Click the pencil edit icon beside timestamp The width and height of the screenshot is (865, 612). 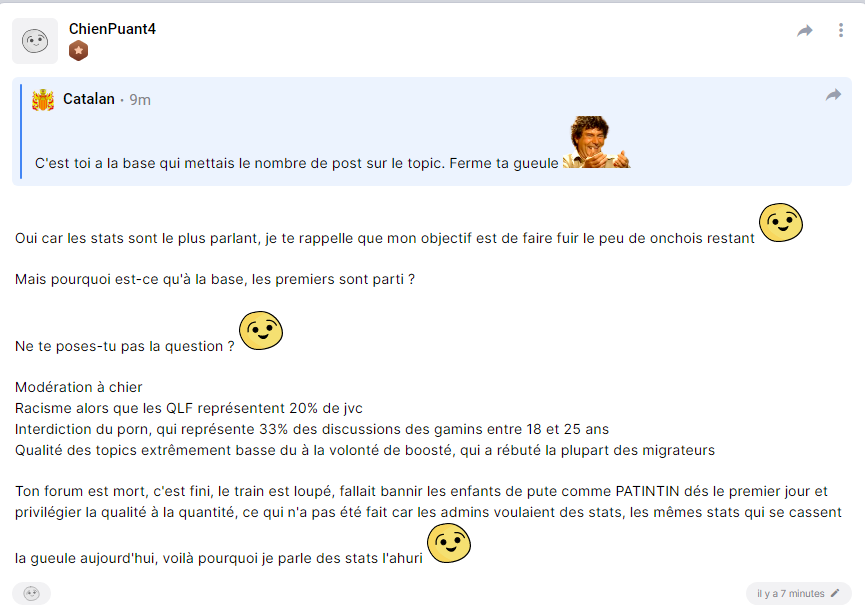click(835, 593)
